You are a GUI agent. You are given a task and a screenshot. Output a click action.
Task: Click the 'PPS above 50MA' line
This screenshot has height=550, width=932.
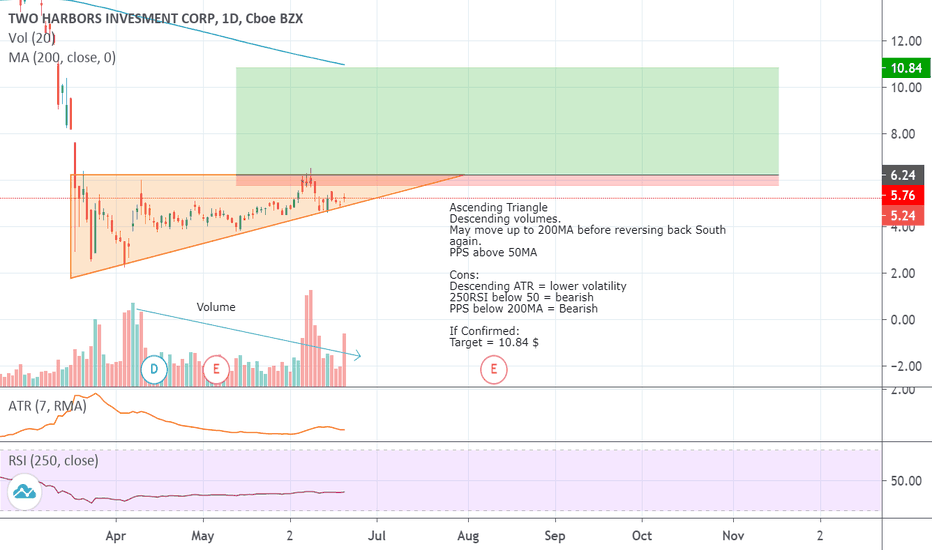[x=493, y=253]
